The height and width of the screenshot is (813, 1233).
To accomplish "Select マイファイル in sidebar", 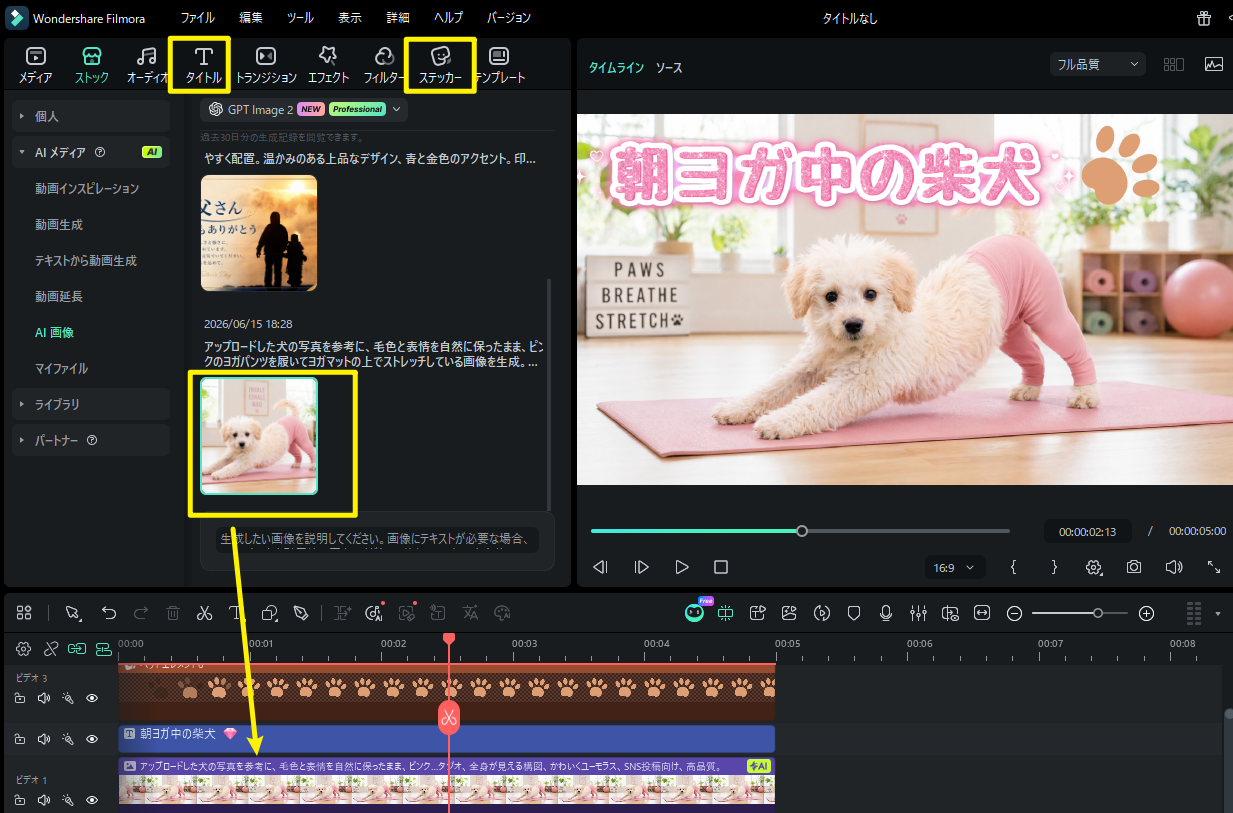I will click(62, 368).
